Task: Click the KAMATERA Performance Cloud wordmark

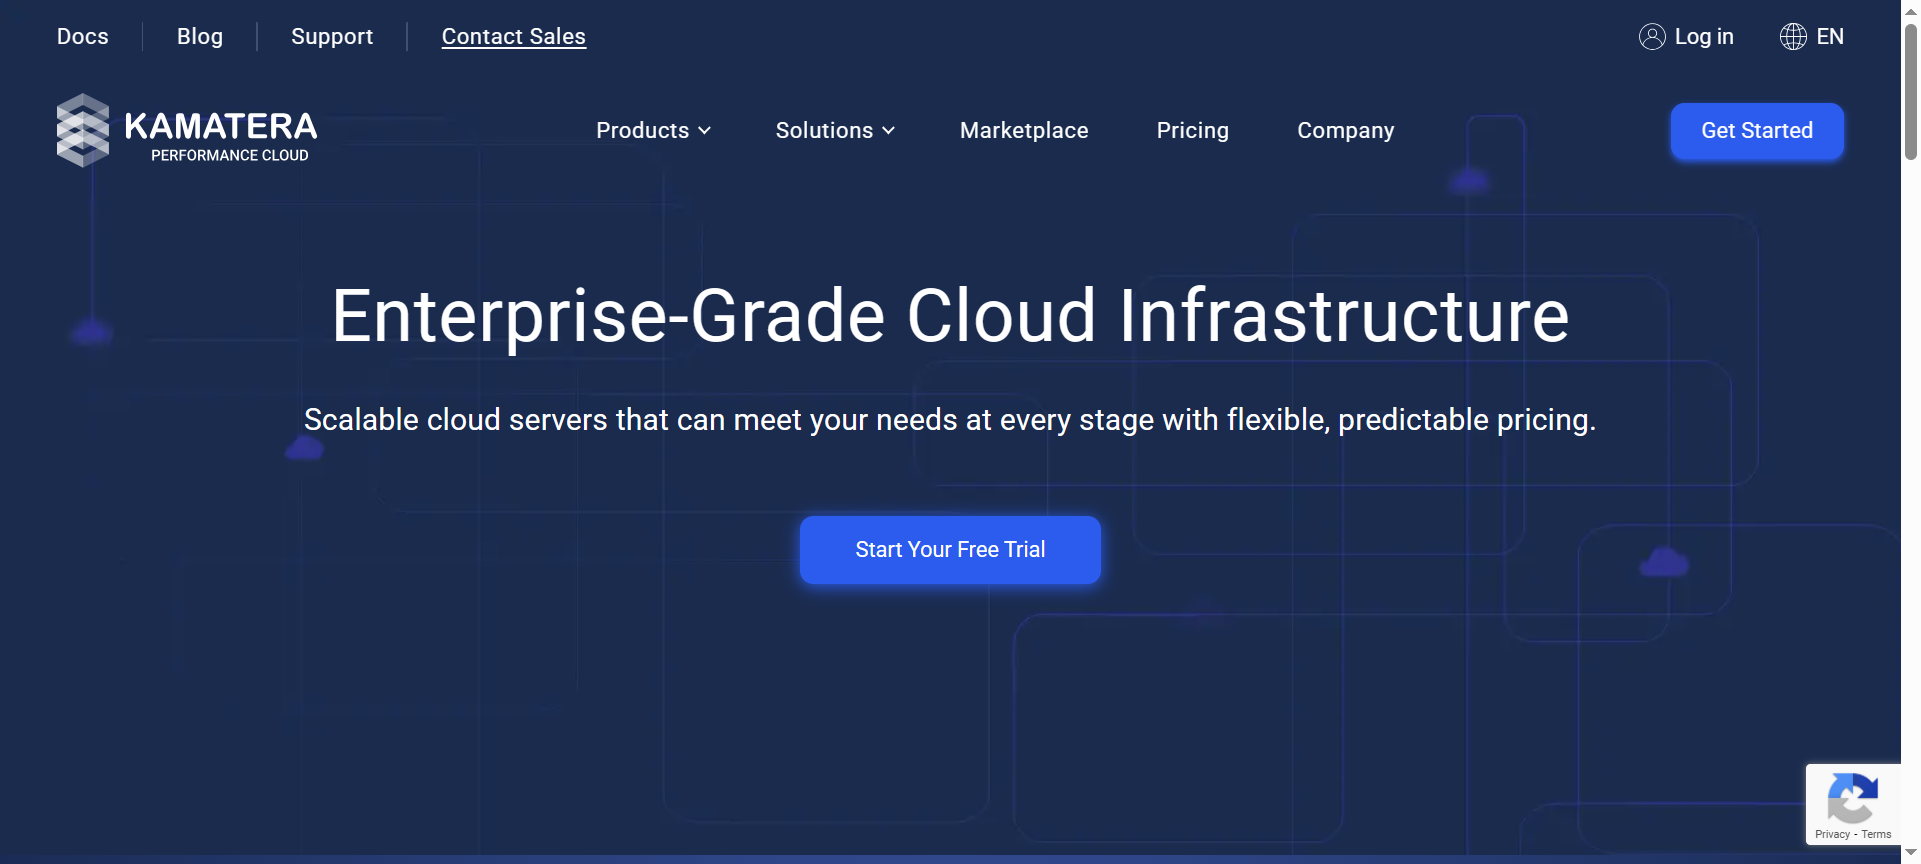Action: coord(220,135)
